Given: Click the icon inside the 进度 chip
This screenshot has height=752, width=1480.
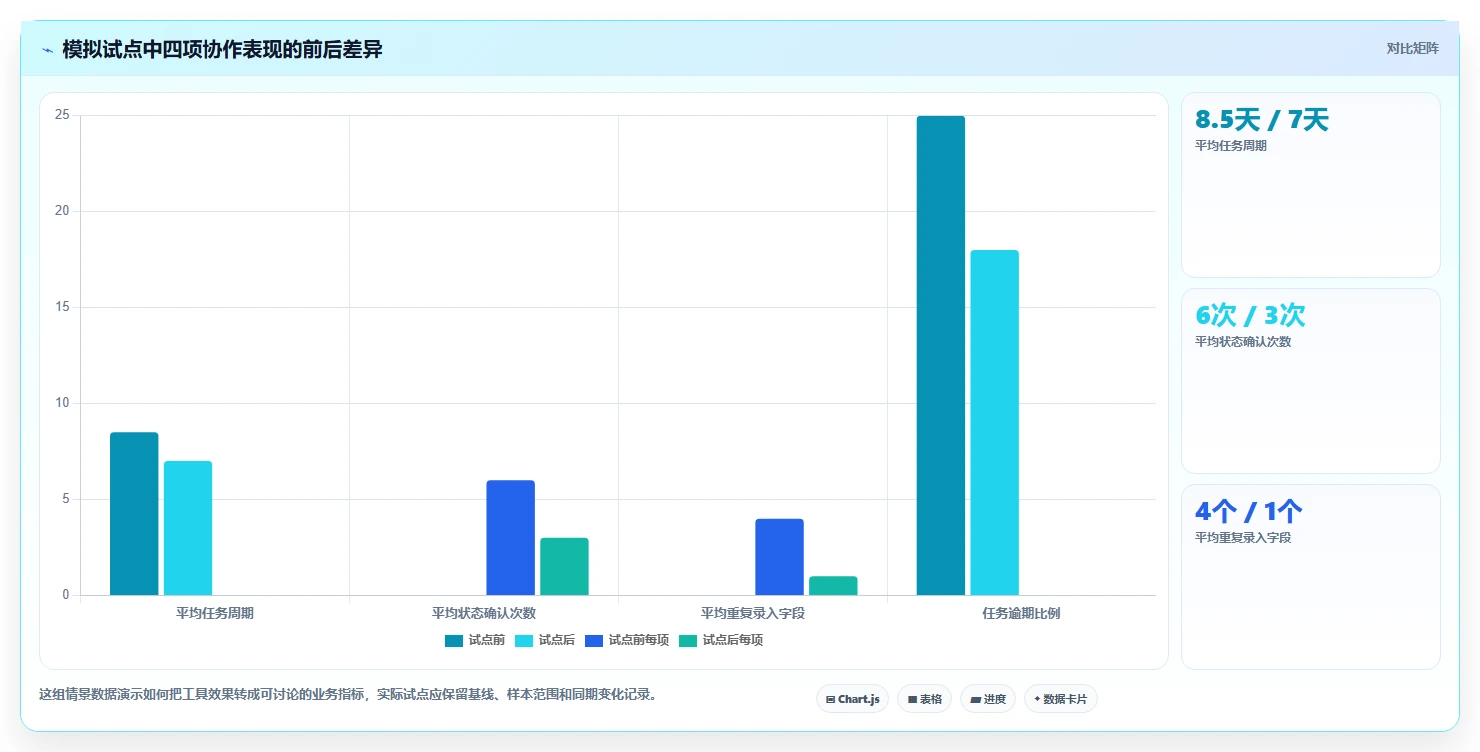Looking at the screenshot, I should (975, 700).
